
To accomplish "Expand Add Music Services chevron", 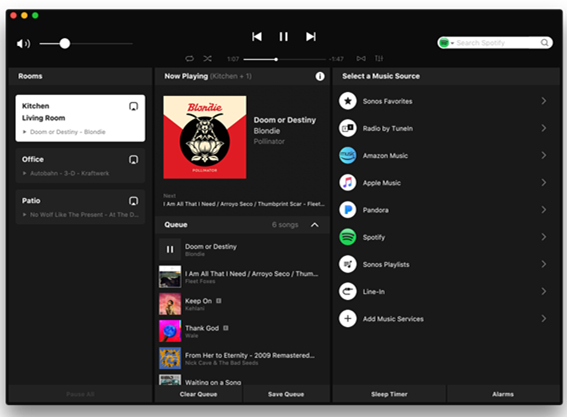I will (544, 319).
